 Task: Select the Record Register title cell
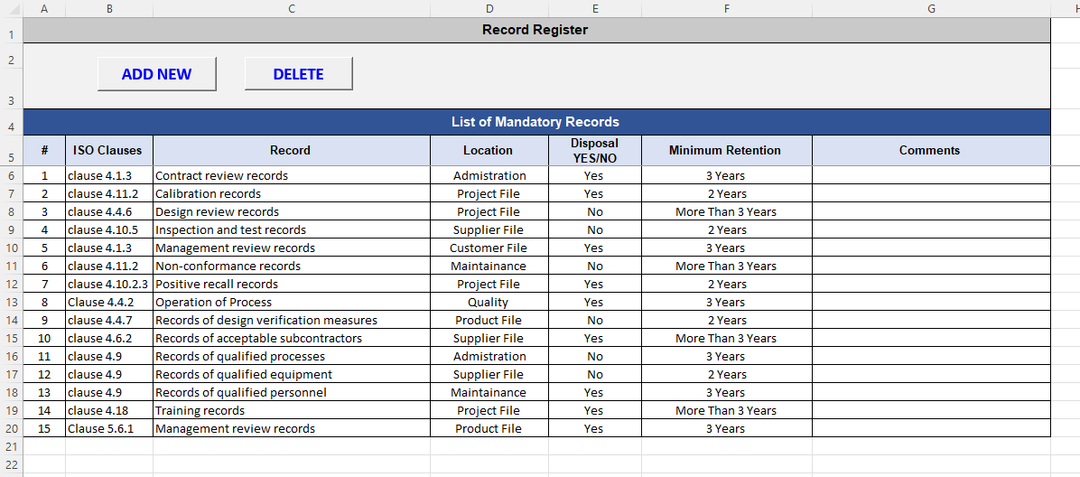535,30
